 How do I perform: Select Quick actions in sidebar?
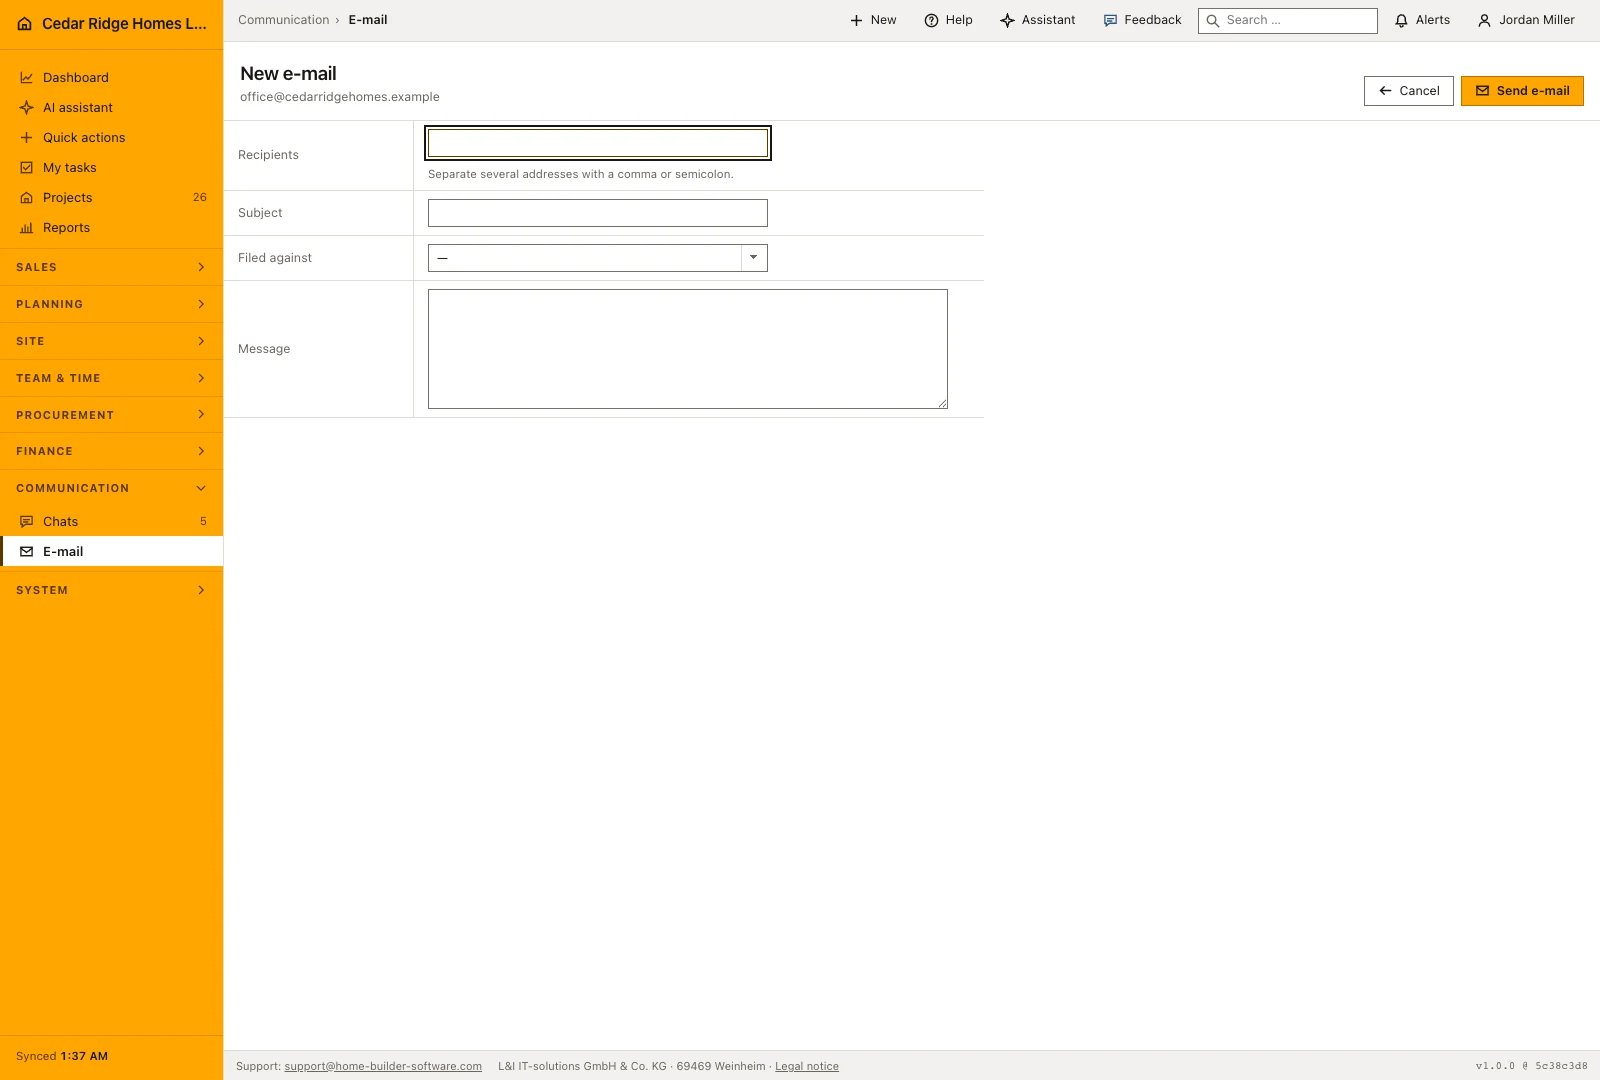point(111,138)
